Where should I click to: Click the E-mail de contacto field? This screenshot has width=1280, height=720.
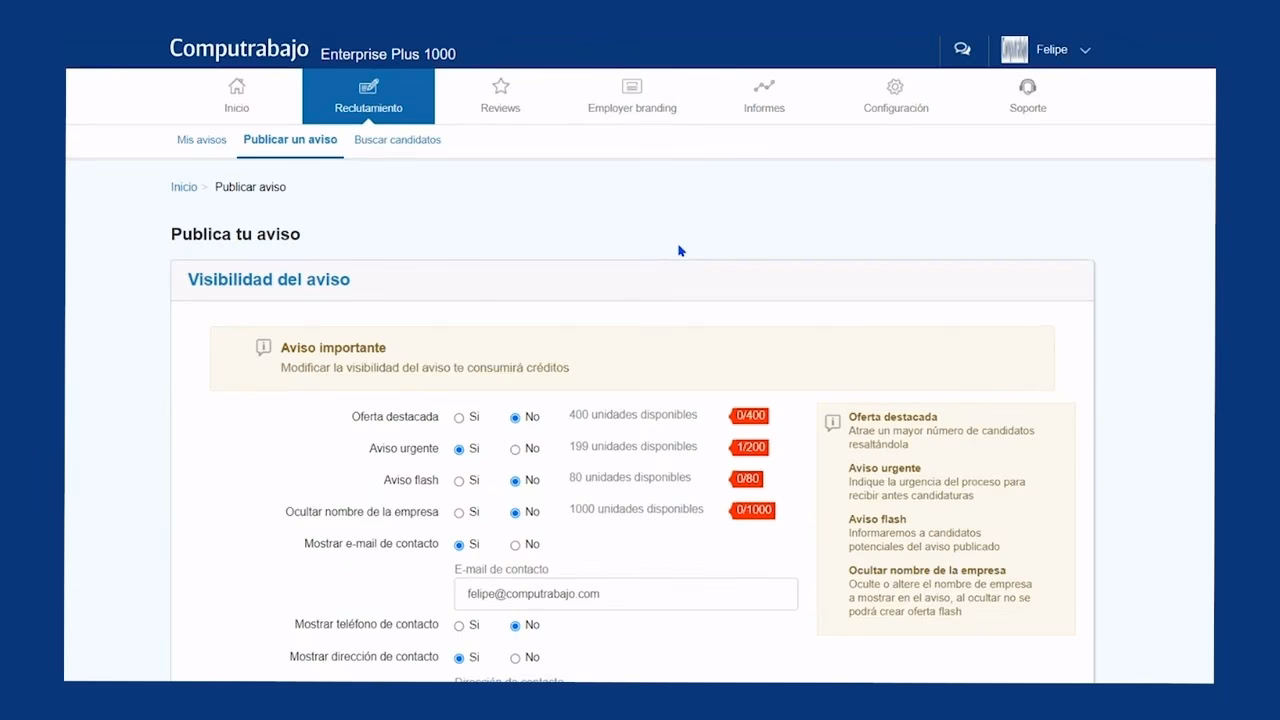626,594
